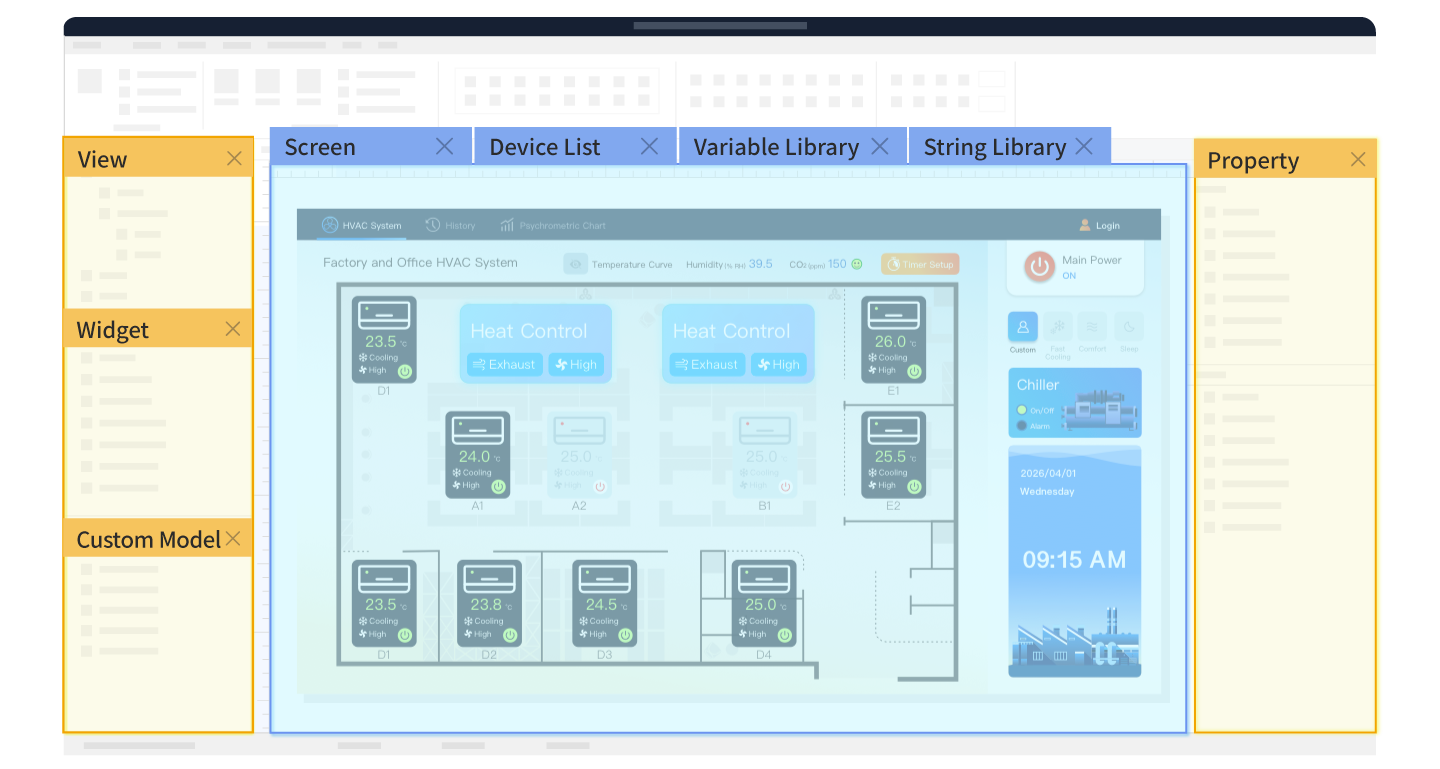1440x769 pixels.
Task: Switch to the Screen tab
Action: (x=370, y=146)
